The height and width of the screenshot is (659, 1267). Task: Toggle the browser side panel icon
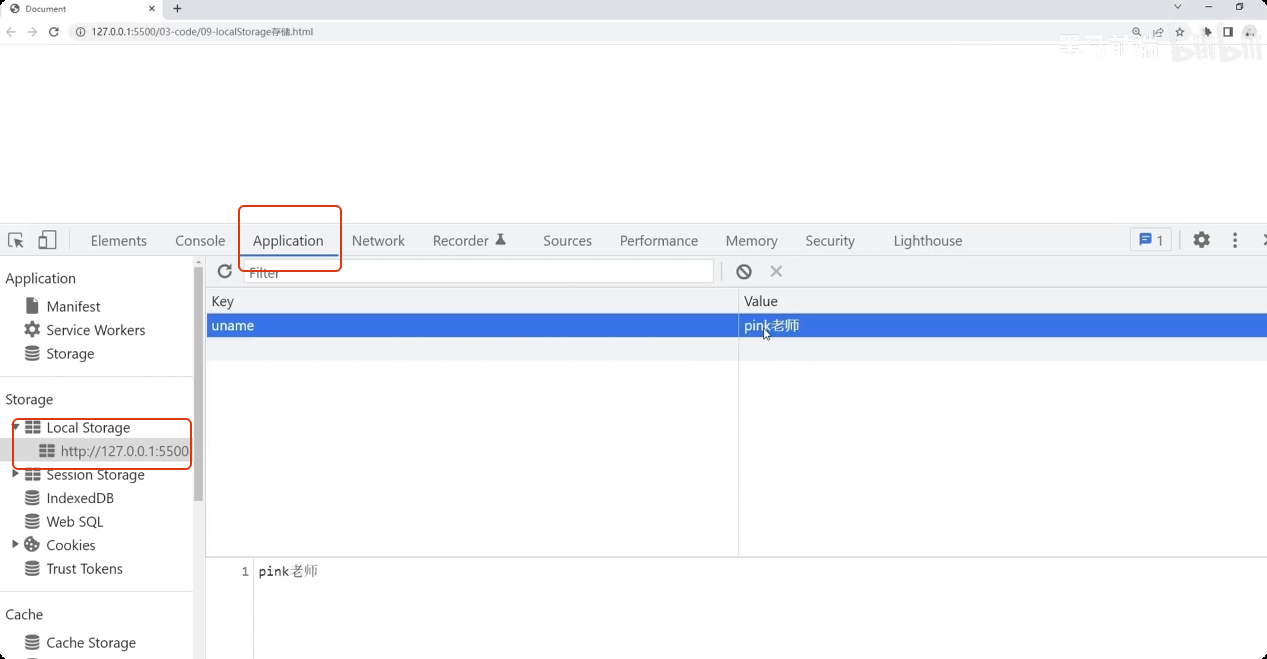click(1228, 32)
